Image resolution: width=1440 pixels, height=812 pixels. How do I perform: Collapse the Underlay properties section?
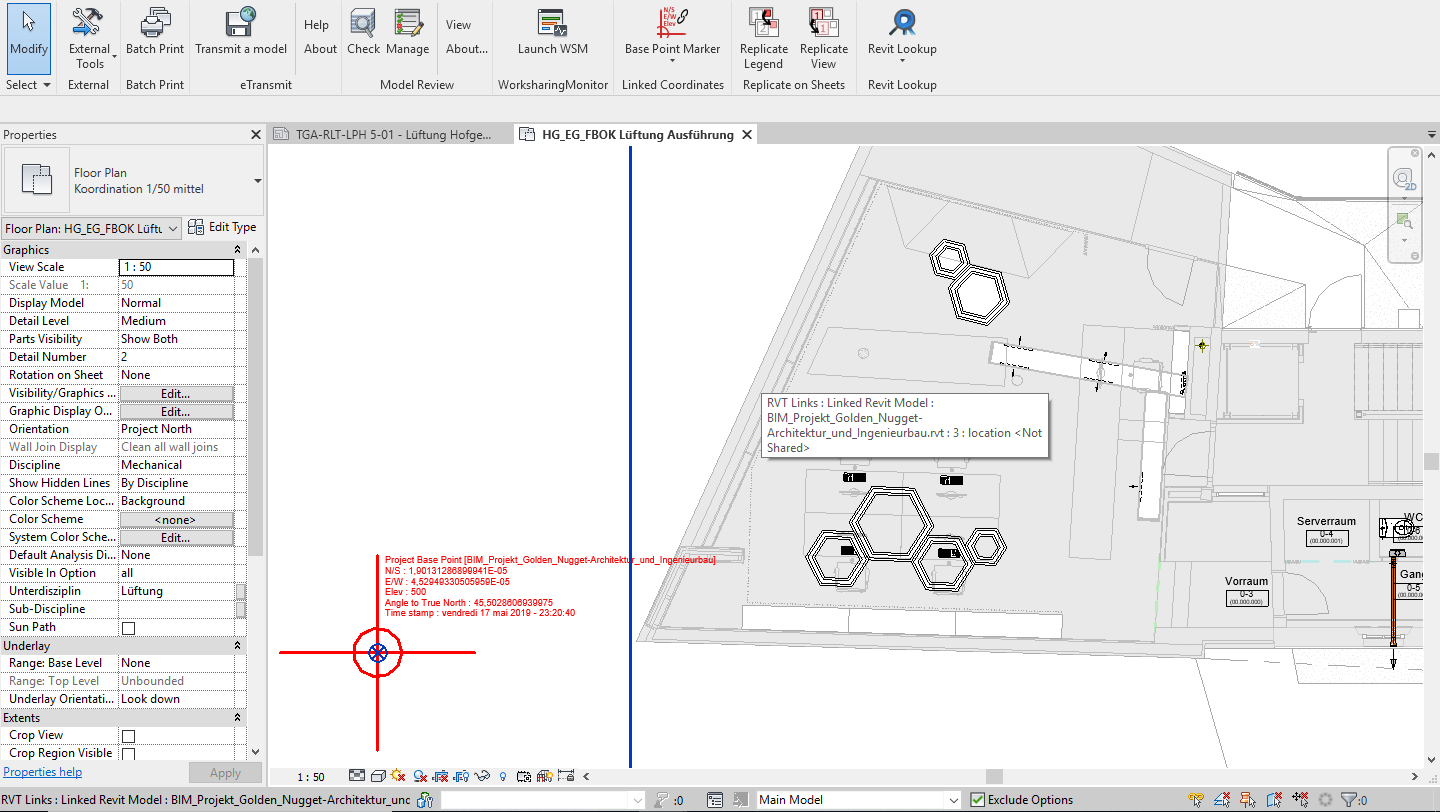(238, 645)
